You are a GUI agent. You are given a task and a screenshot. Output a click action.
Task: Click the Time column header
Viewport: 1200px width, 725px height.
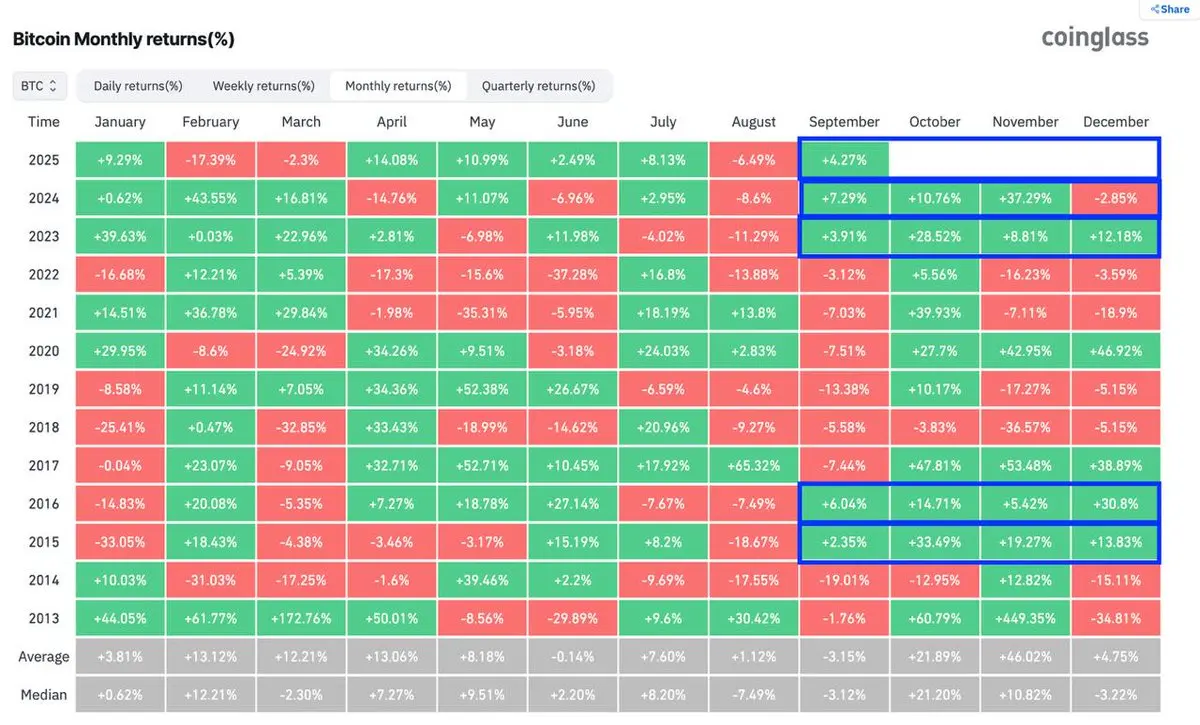tap(44, 122)
